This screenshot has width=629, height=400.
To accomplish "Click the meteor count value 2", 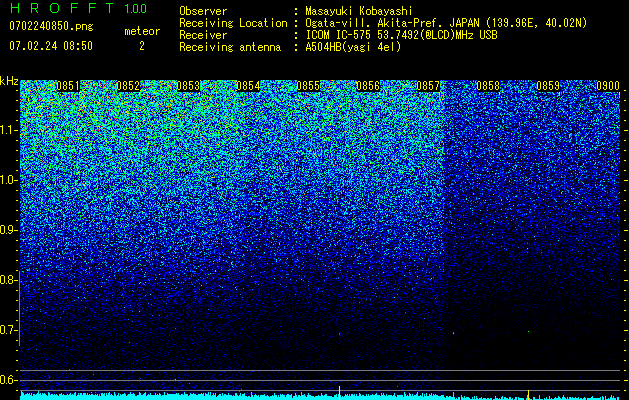I will click(x=142, y=46).
